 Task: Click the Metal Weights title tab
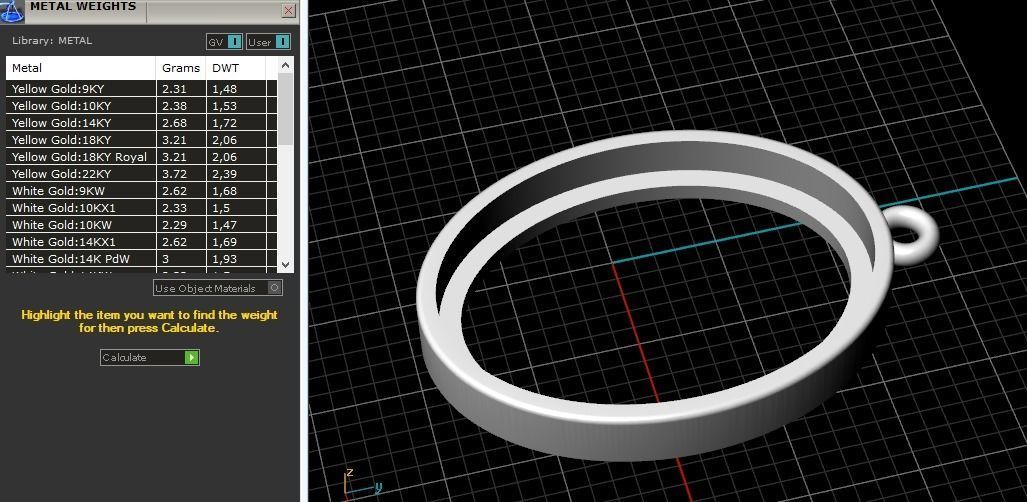(x=83, y=8)
